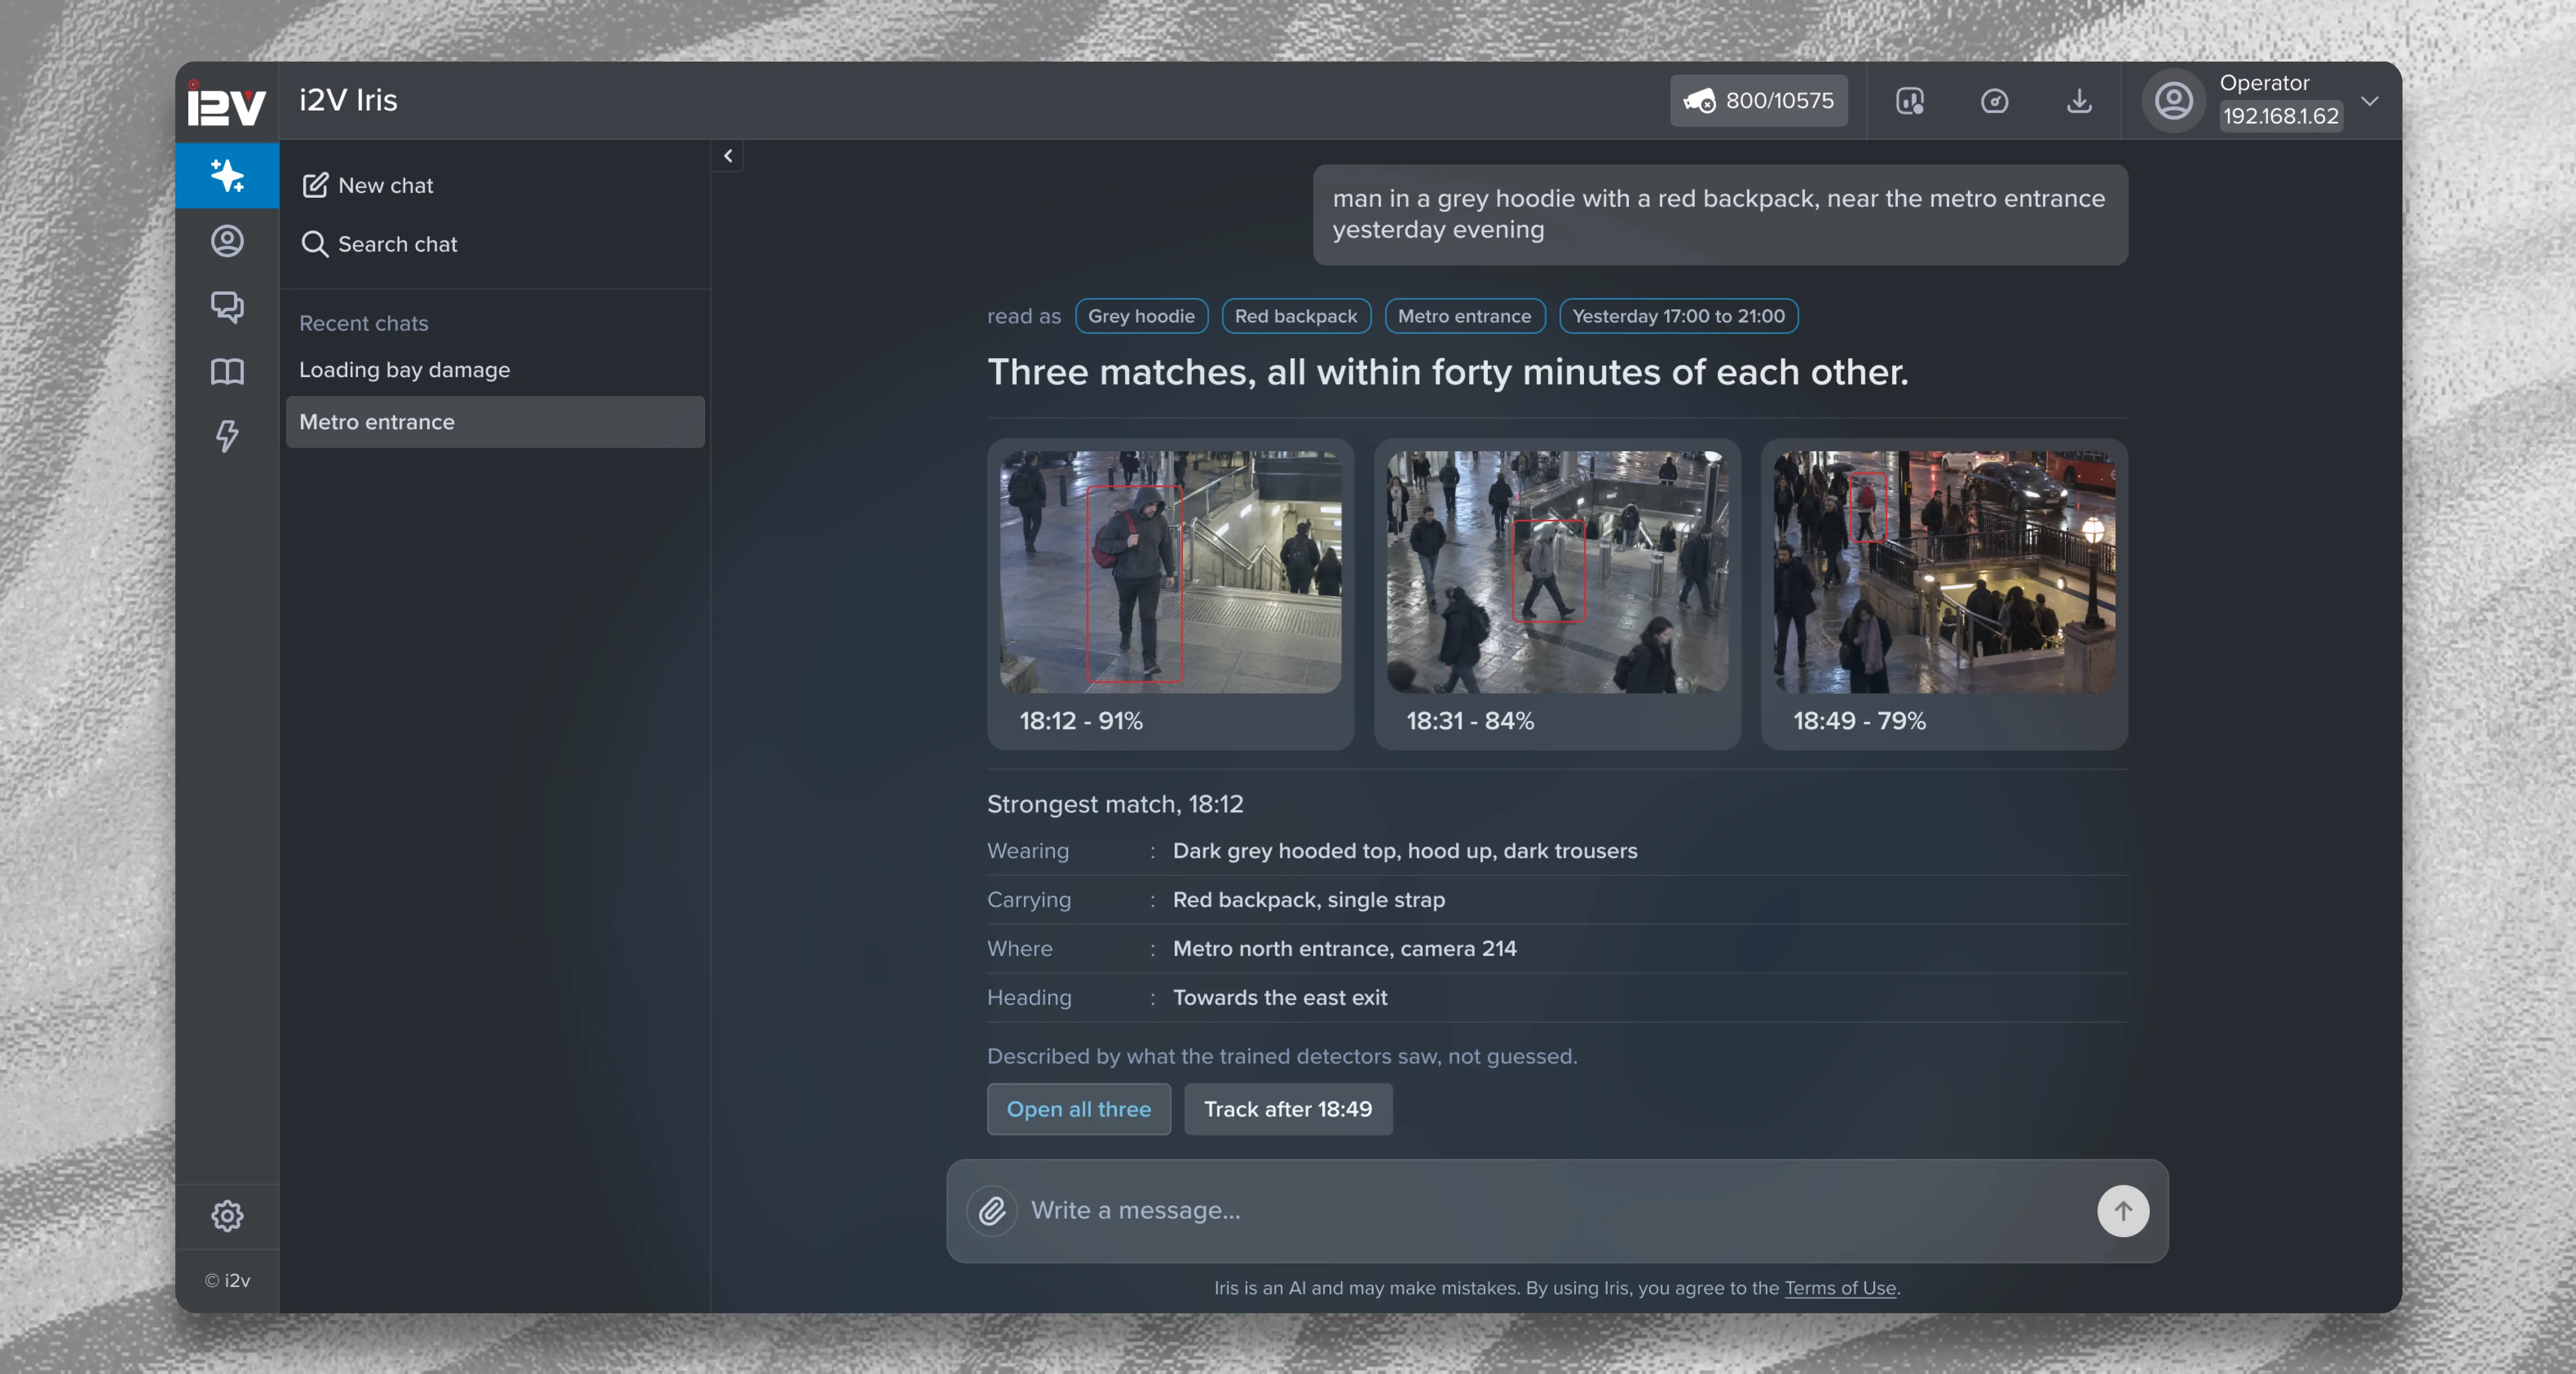Open the person profile sidebar icon
This screenshot has height=1374, width=2576.
[227, 241]
